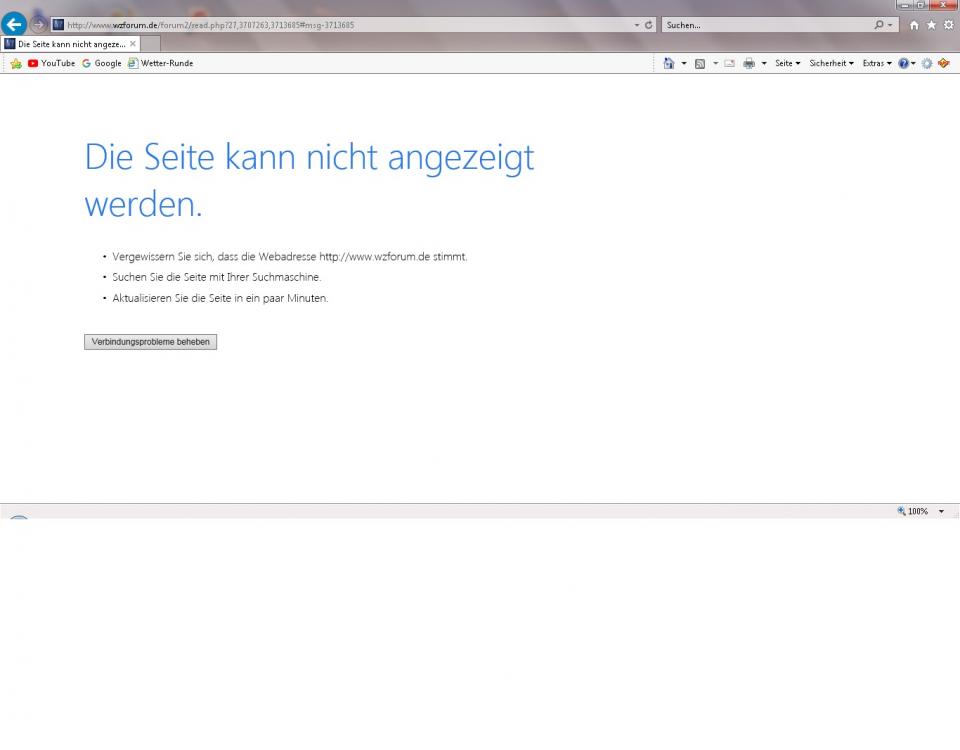Open the Wetter-Runde bookmark
Screen dimensions: 960x750
160,63
